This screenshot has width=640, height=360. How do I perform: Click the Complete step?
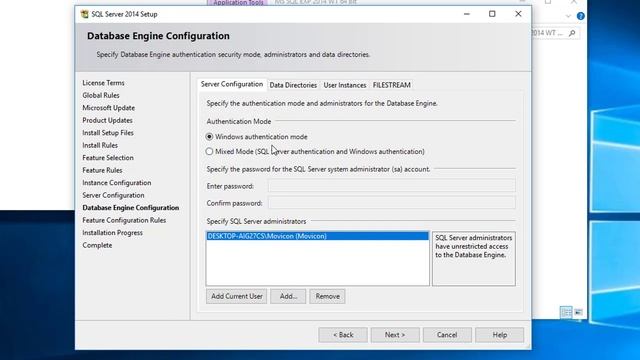[97, 245]
